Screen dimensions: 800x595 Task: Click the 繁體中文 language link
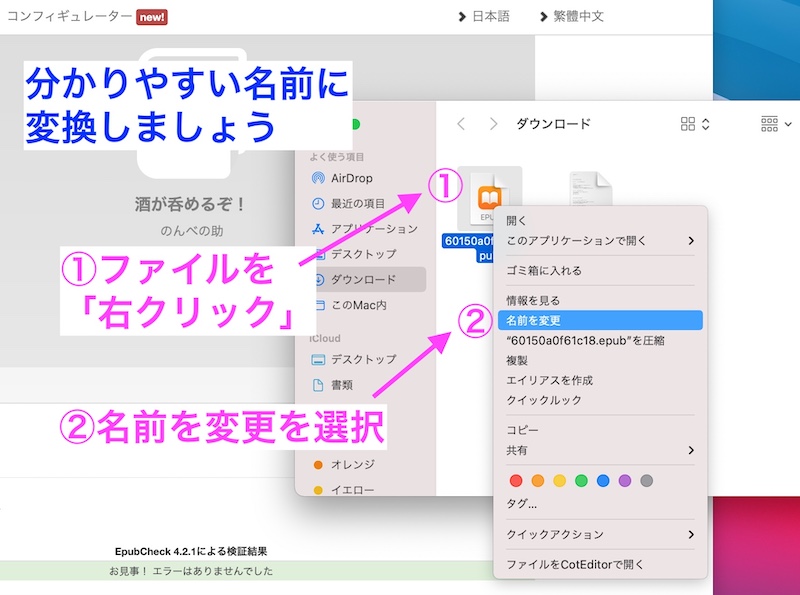[x=578, y=16]
